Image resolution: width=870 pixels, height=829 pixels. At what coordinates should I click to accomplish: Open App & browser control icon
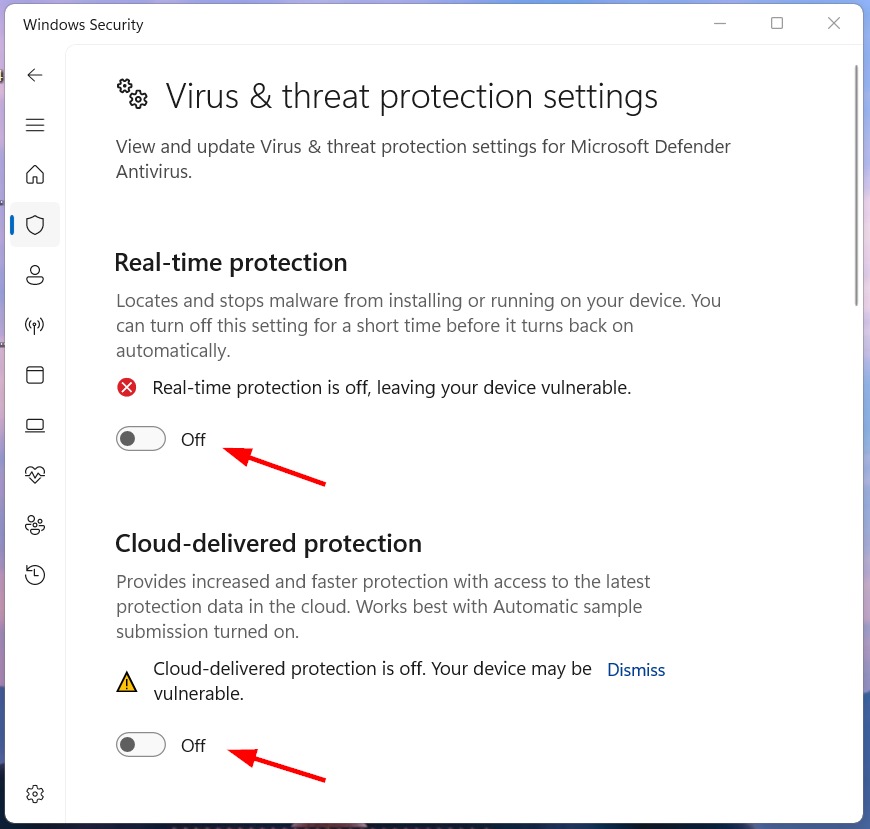coord(35,375)
